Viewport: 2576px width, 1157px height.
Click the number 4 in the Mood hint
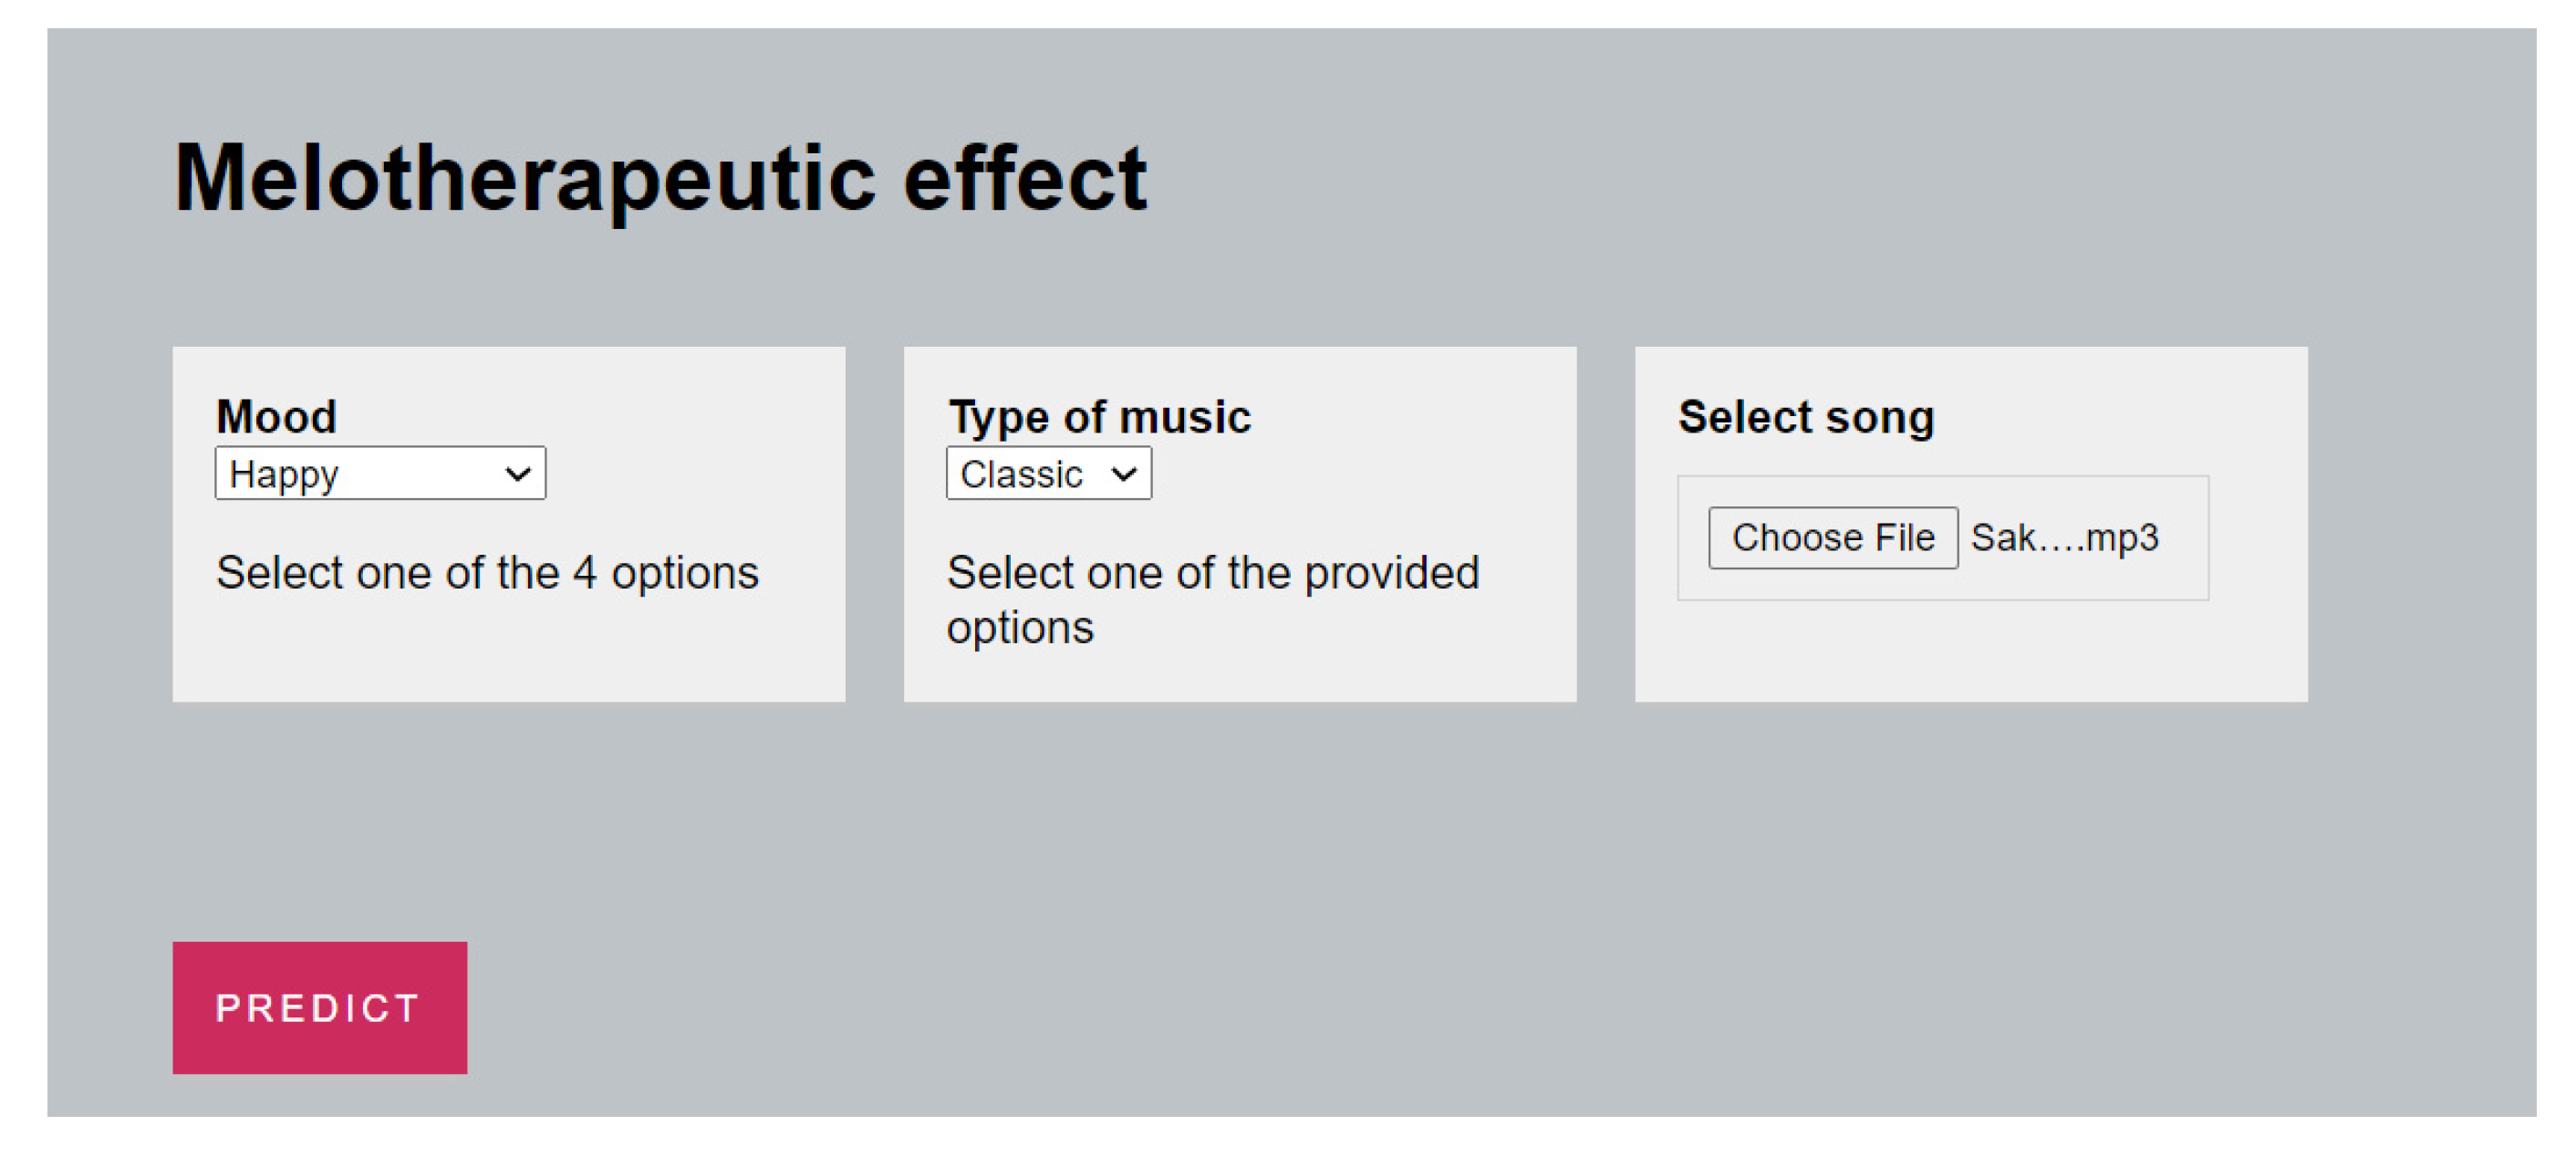point(585,573)
